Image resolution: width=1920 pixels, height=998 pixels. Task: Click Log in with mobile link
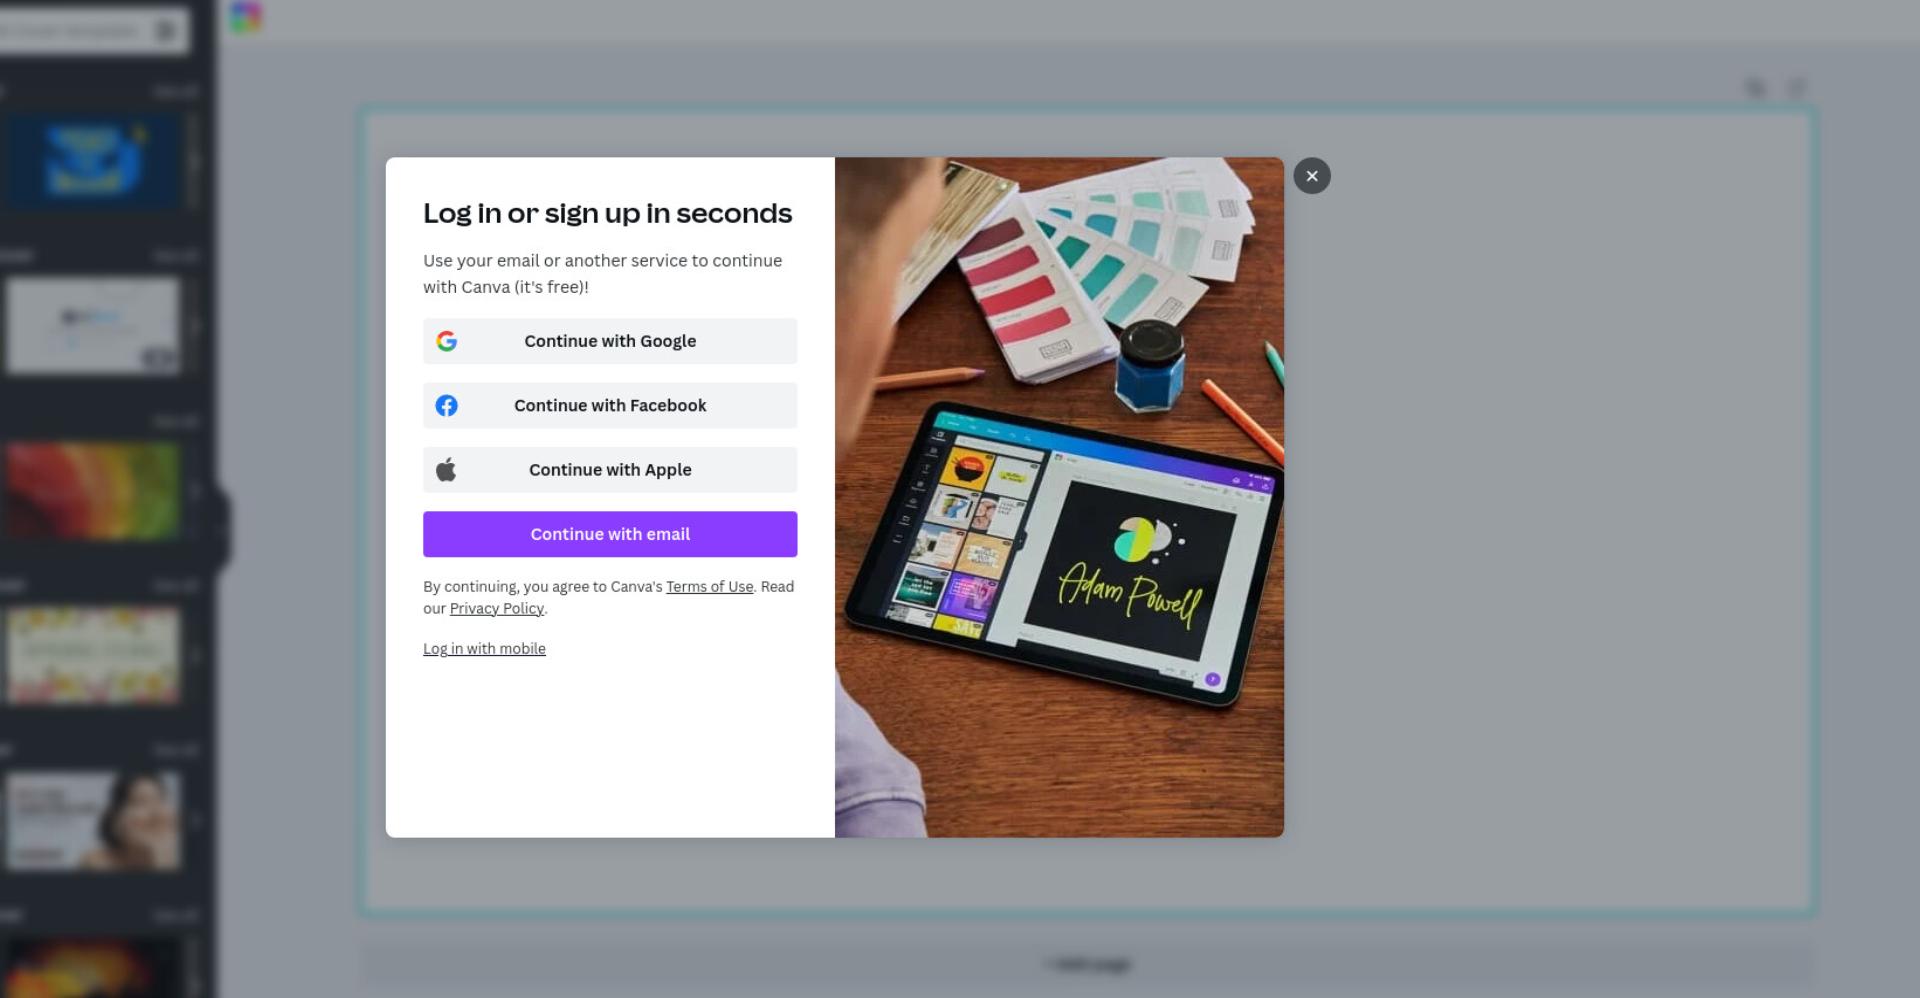[484, 649]
